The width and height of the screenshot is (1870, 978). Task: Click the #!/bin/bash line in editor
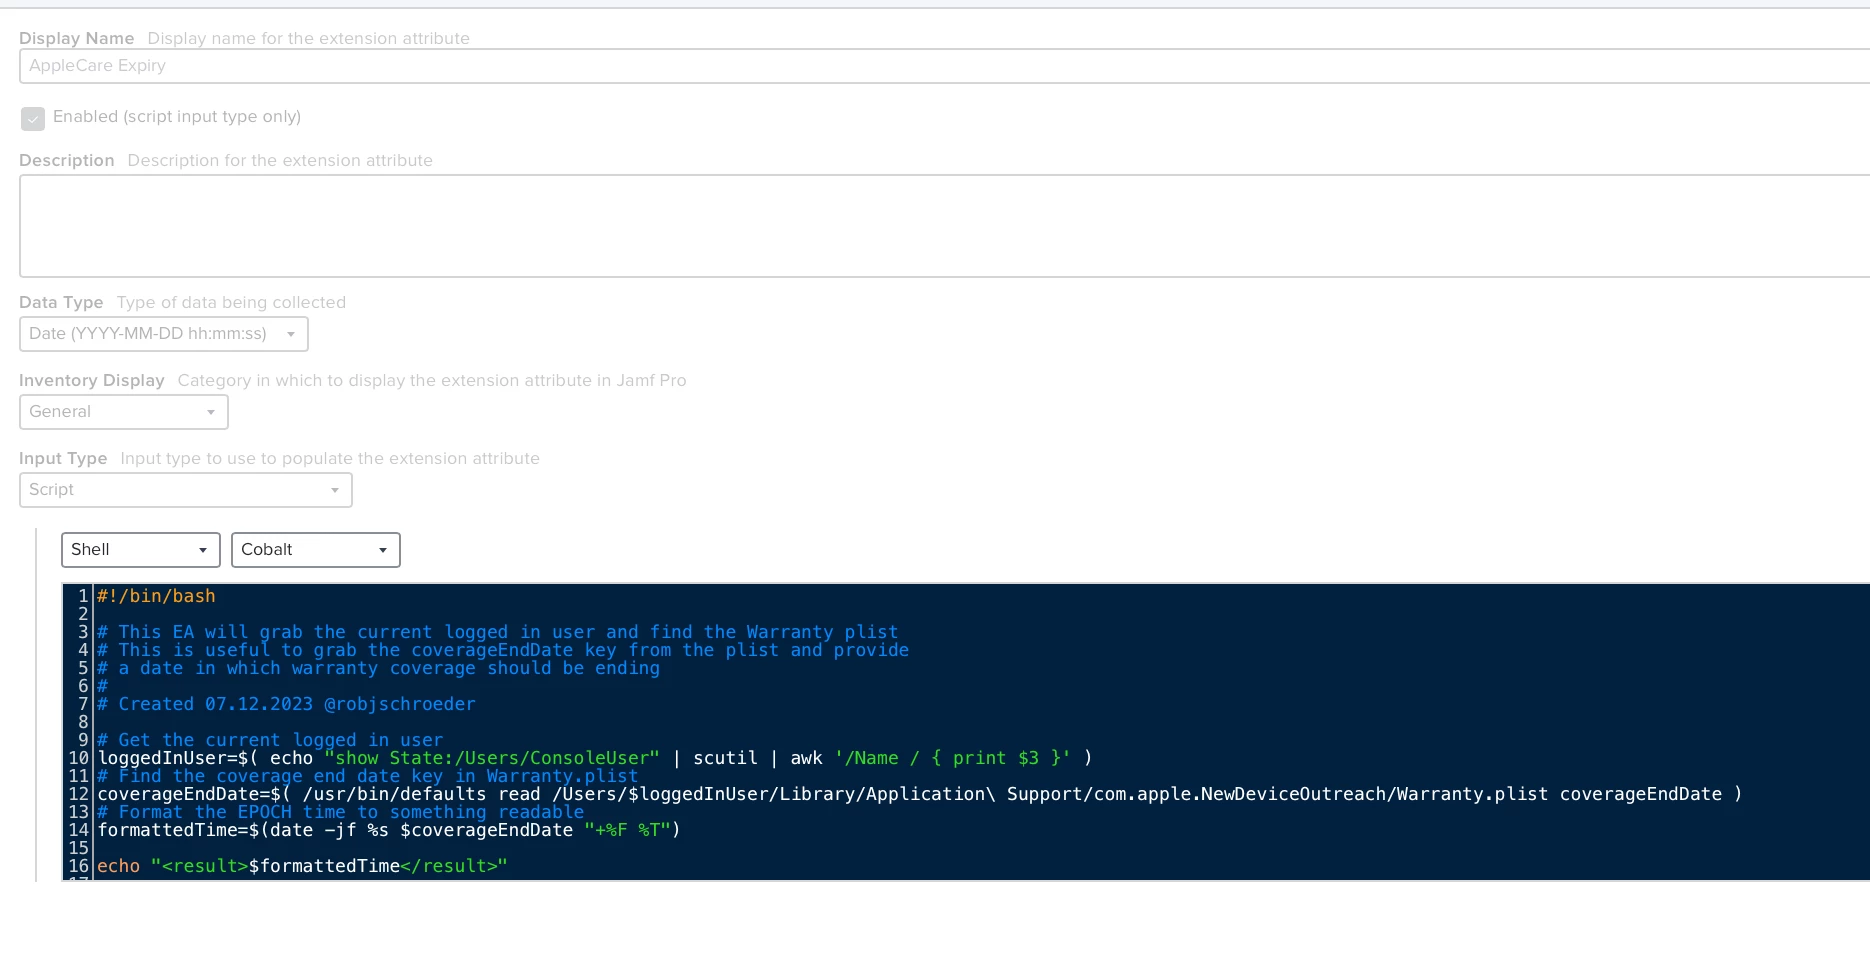[156, 596]
